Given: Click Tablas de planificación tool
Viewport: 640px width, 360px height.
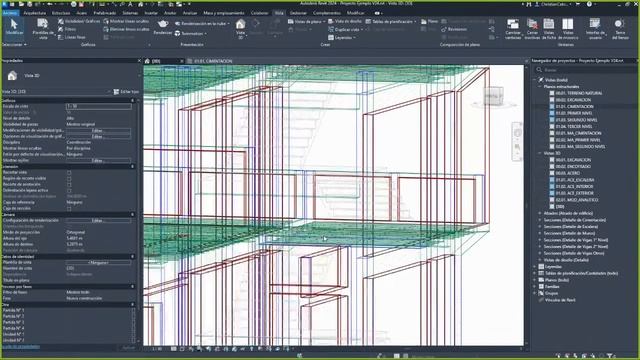Looking at the screenshot, I should (x=391, y=21).
